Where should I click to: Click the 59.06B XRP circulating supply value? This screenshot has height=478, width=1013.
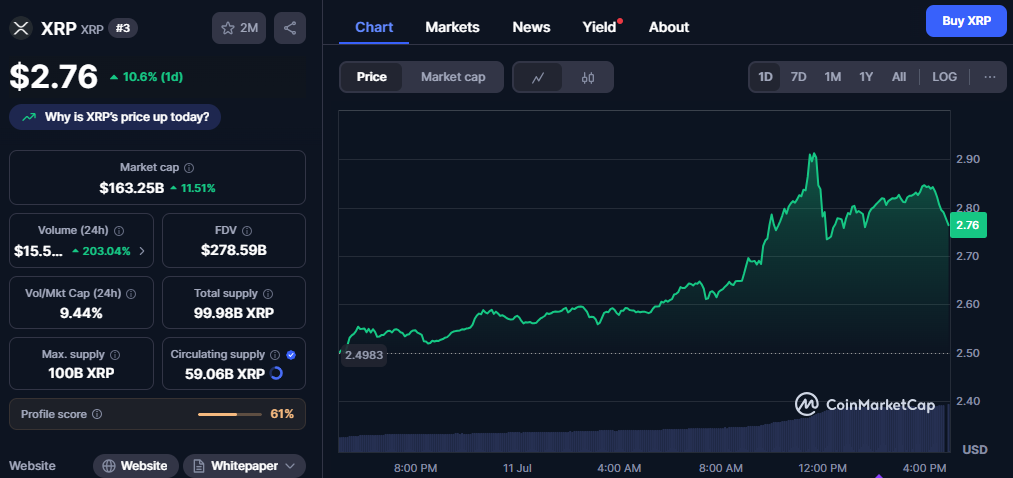point(225,373)
